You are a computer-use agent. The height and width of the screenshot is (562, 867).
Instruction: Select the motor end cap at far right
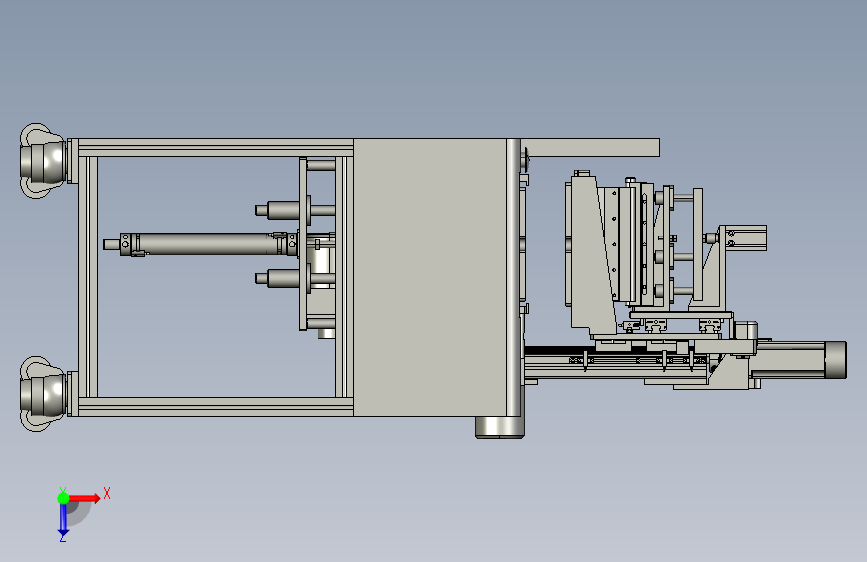pyautogui.click(x=835, y=360)
